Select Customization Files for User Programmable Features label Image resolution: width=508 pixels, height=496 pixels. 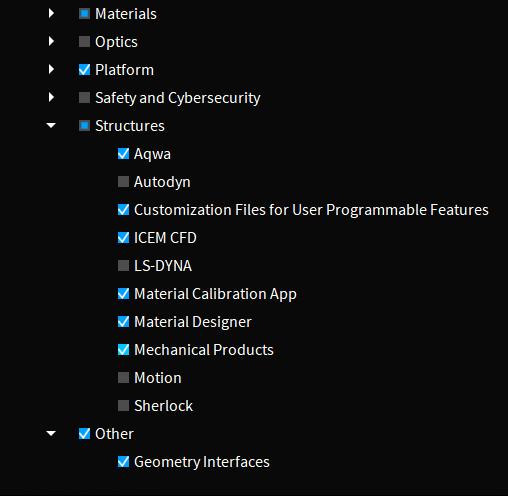[x=311, y=210]
